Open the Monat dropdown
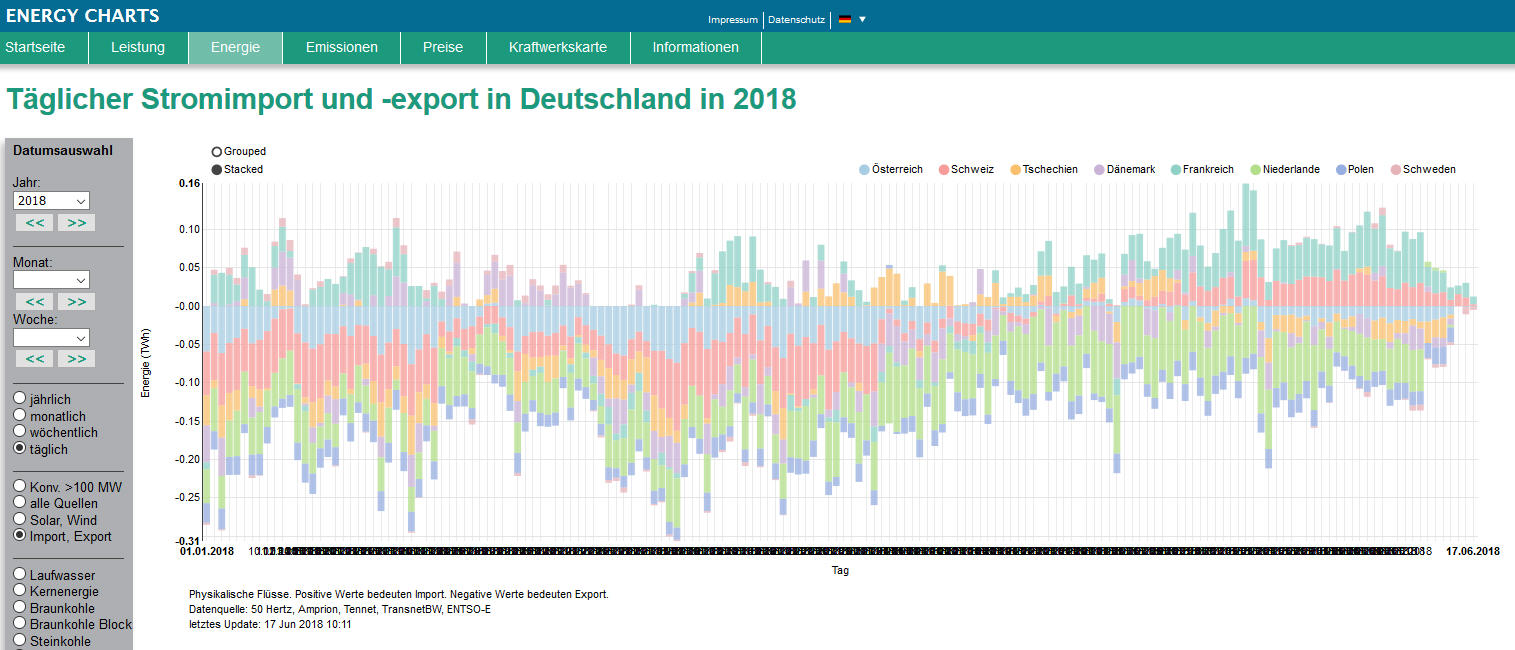The height and width of the screenshot is (650, 1515). coord(51,280)
